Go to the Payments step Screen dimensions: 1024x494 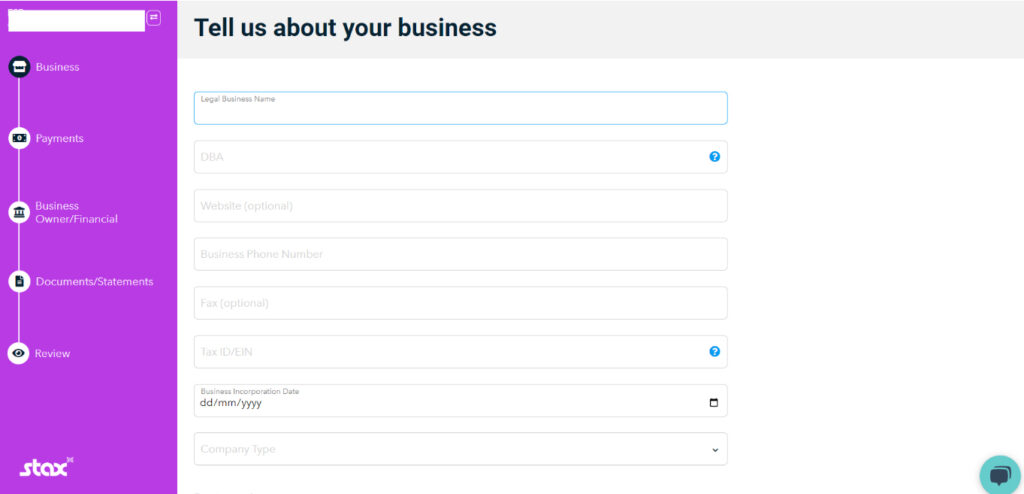coord(60,138)
